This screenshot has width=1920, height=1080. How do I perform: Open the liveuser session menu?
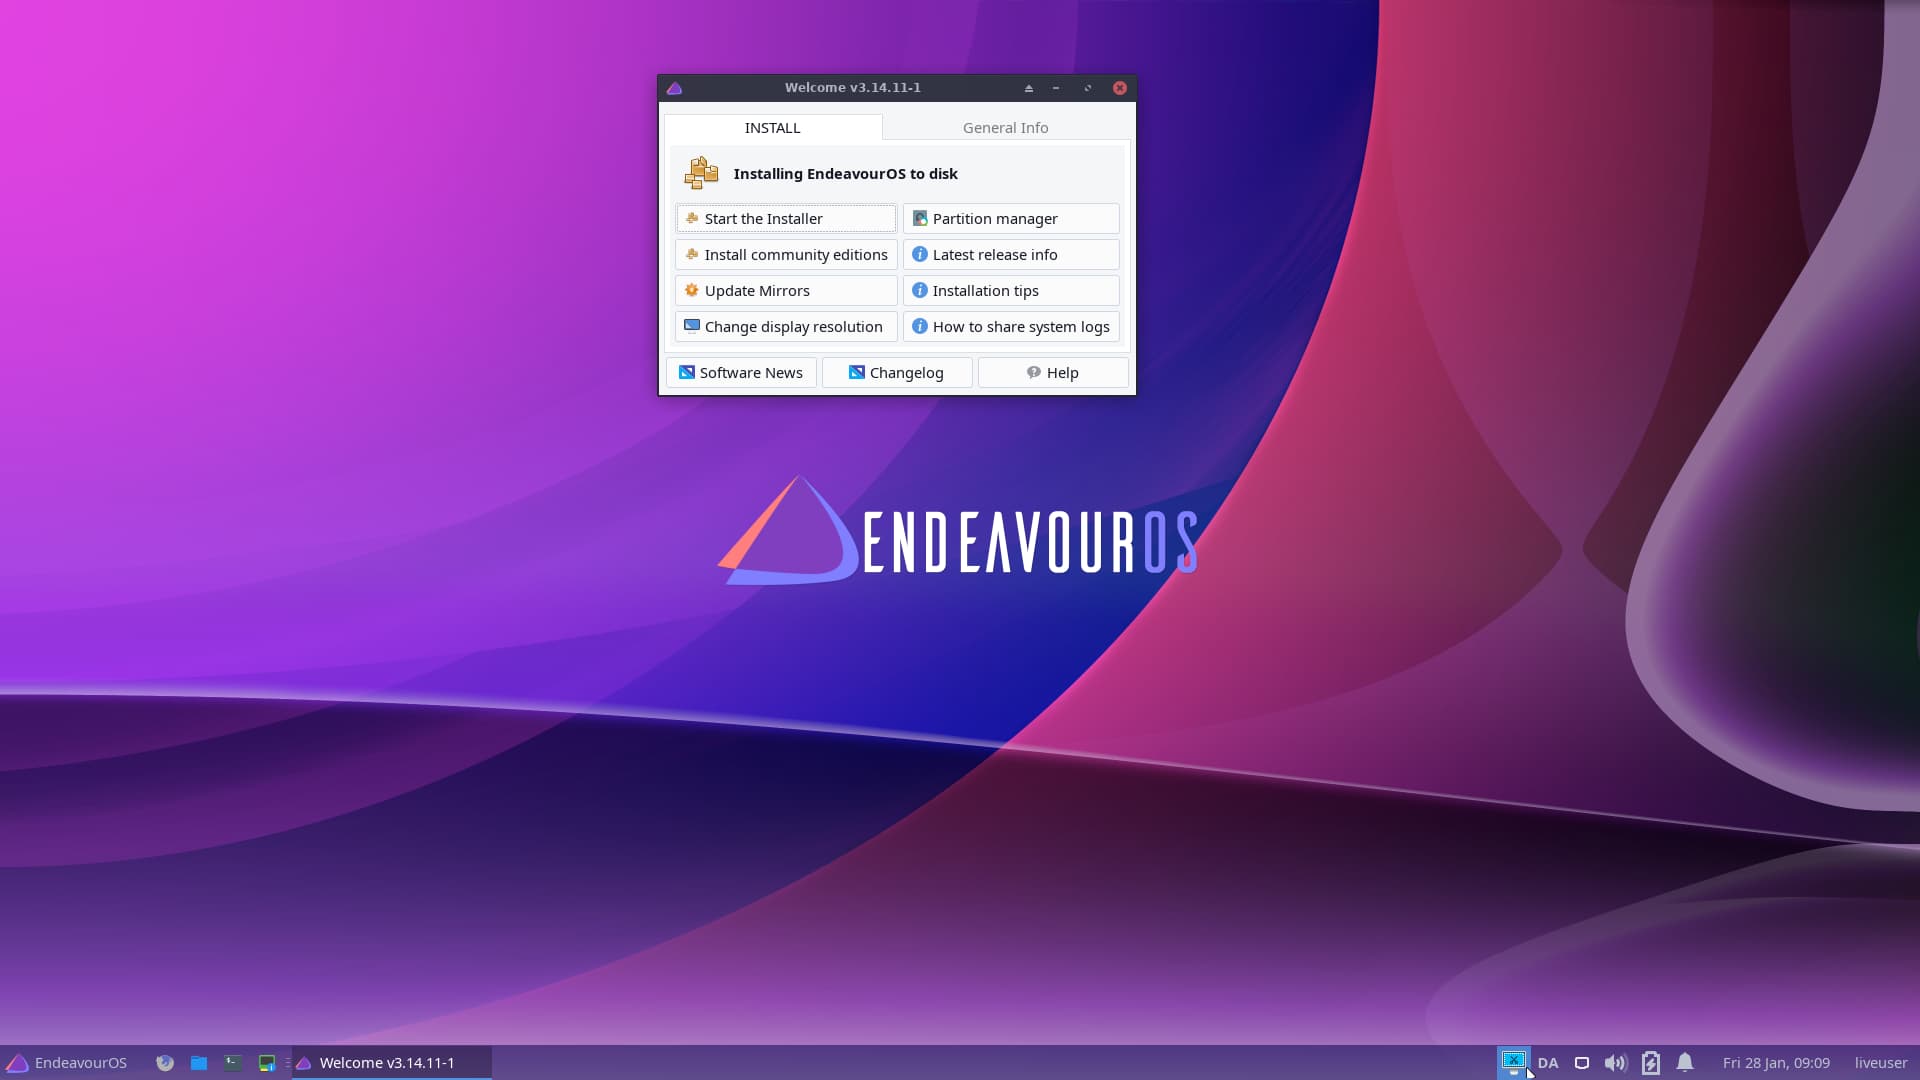[x=1881, y=1063]
